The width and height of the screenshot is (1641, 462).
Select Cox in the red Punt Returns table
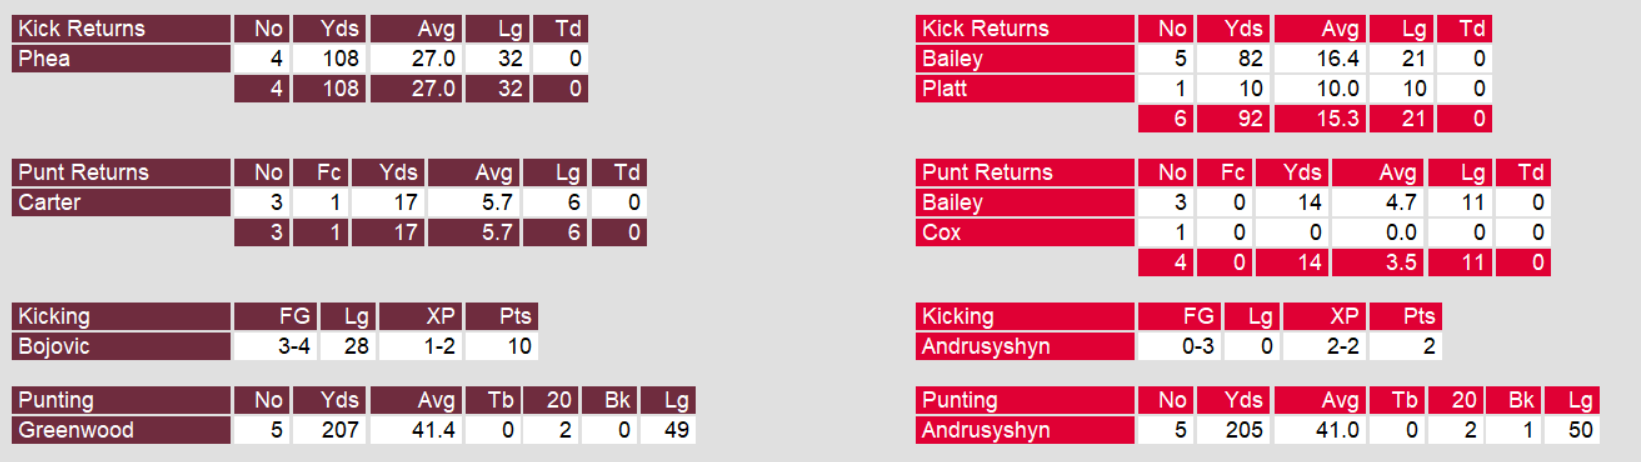click(941, 233)
